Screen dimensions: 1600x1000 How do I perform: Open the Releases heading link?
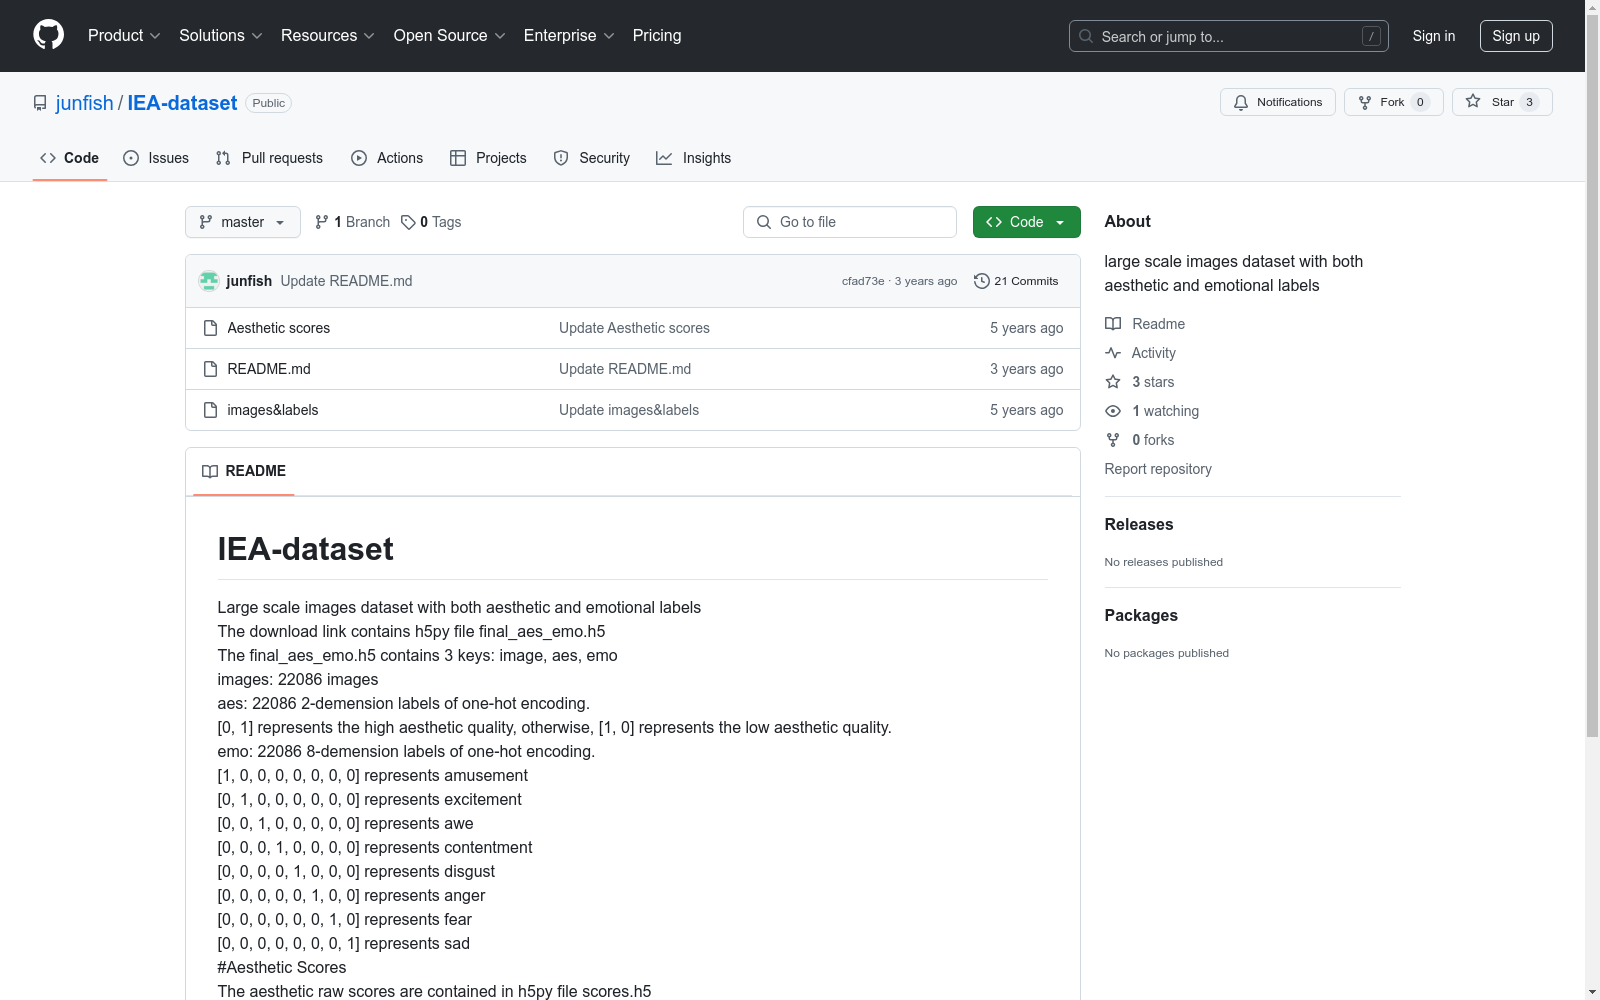[x=1139, y=524]
